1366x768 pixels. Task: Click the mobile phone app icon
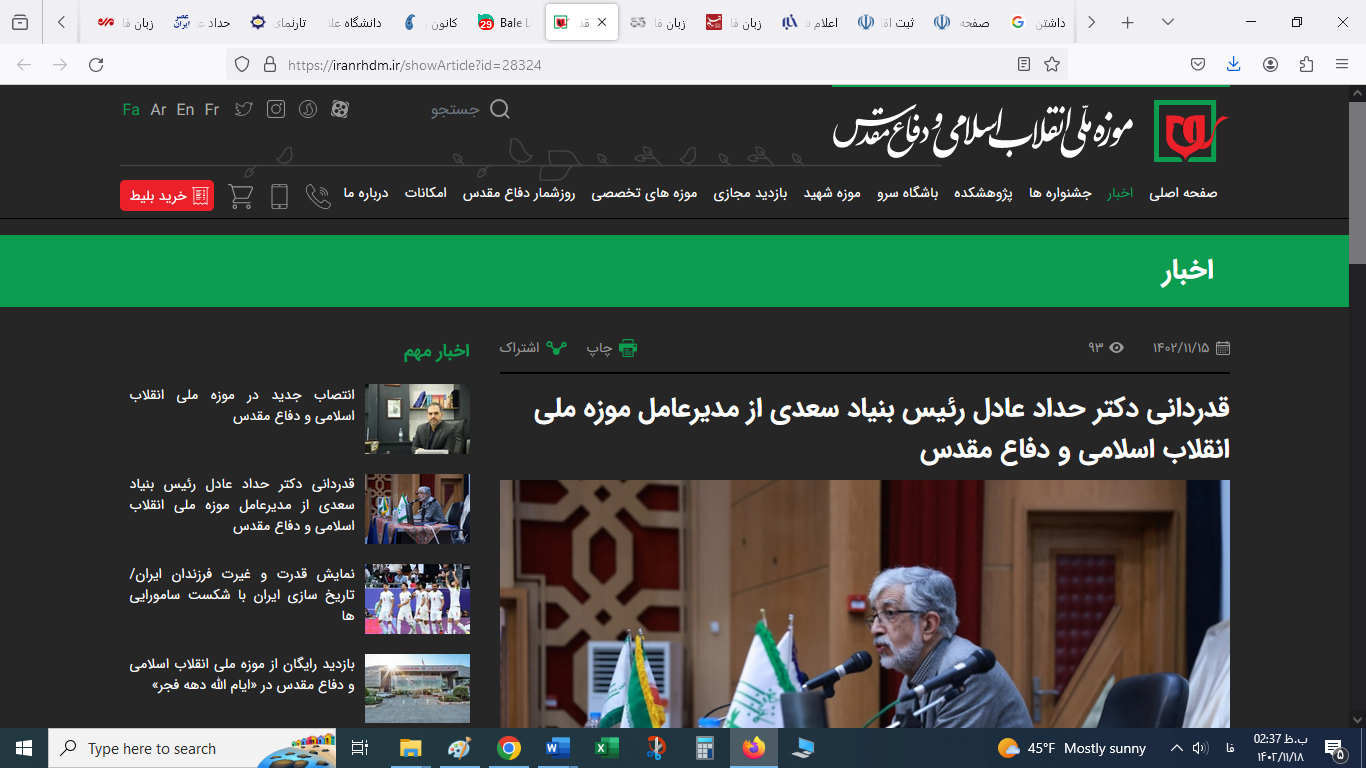[279, 196]
